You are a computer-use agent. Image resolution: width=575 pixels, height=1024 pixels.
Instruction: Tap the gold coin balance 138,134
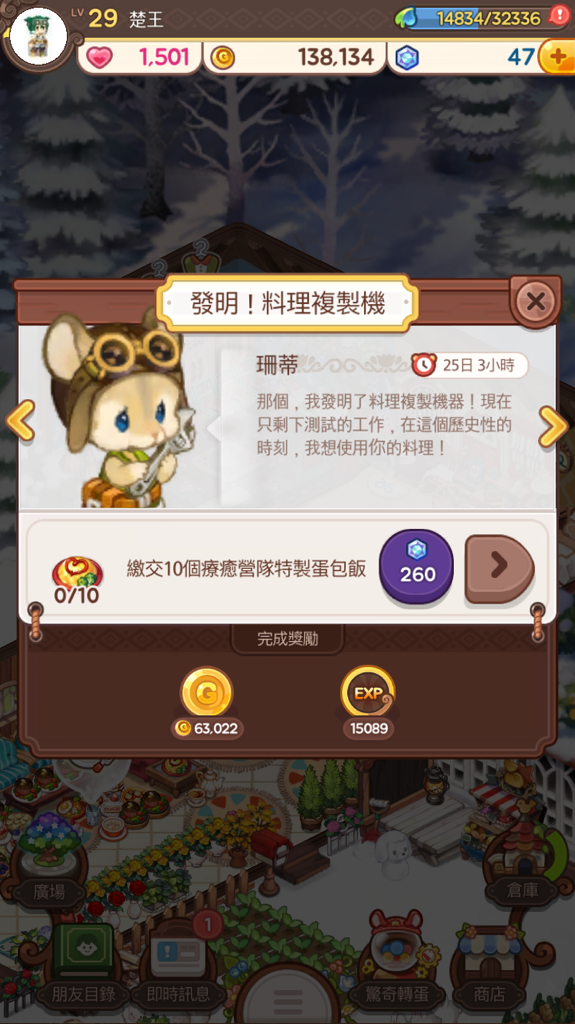[x=294, y=57]
